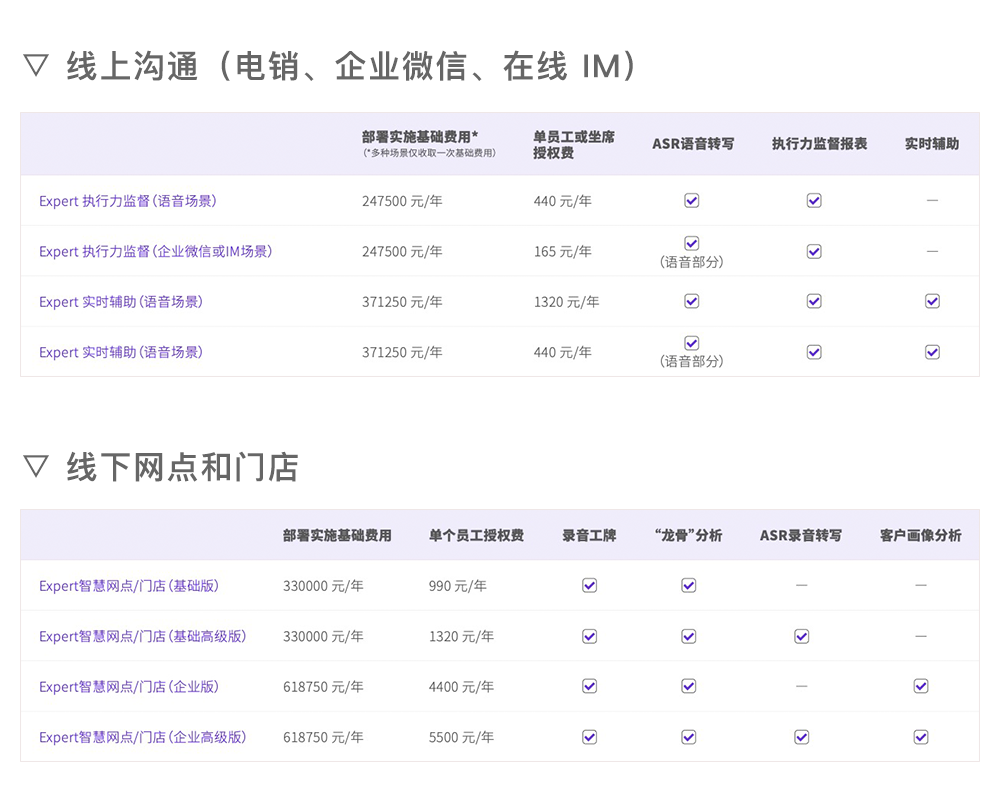Toggle 客户画像分析 checkbox for 企业高级版
Viewport: 1000px width, 800px height.
tap(921, 736)
